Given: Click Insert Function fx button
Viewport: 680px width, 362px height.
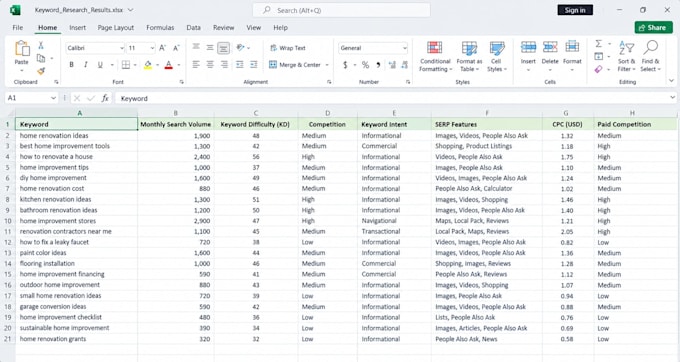Looking at the screenshot, I should pos(105,98).
